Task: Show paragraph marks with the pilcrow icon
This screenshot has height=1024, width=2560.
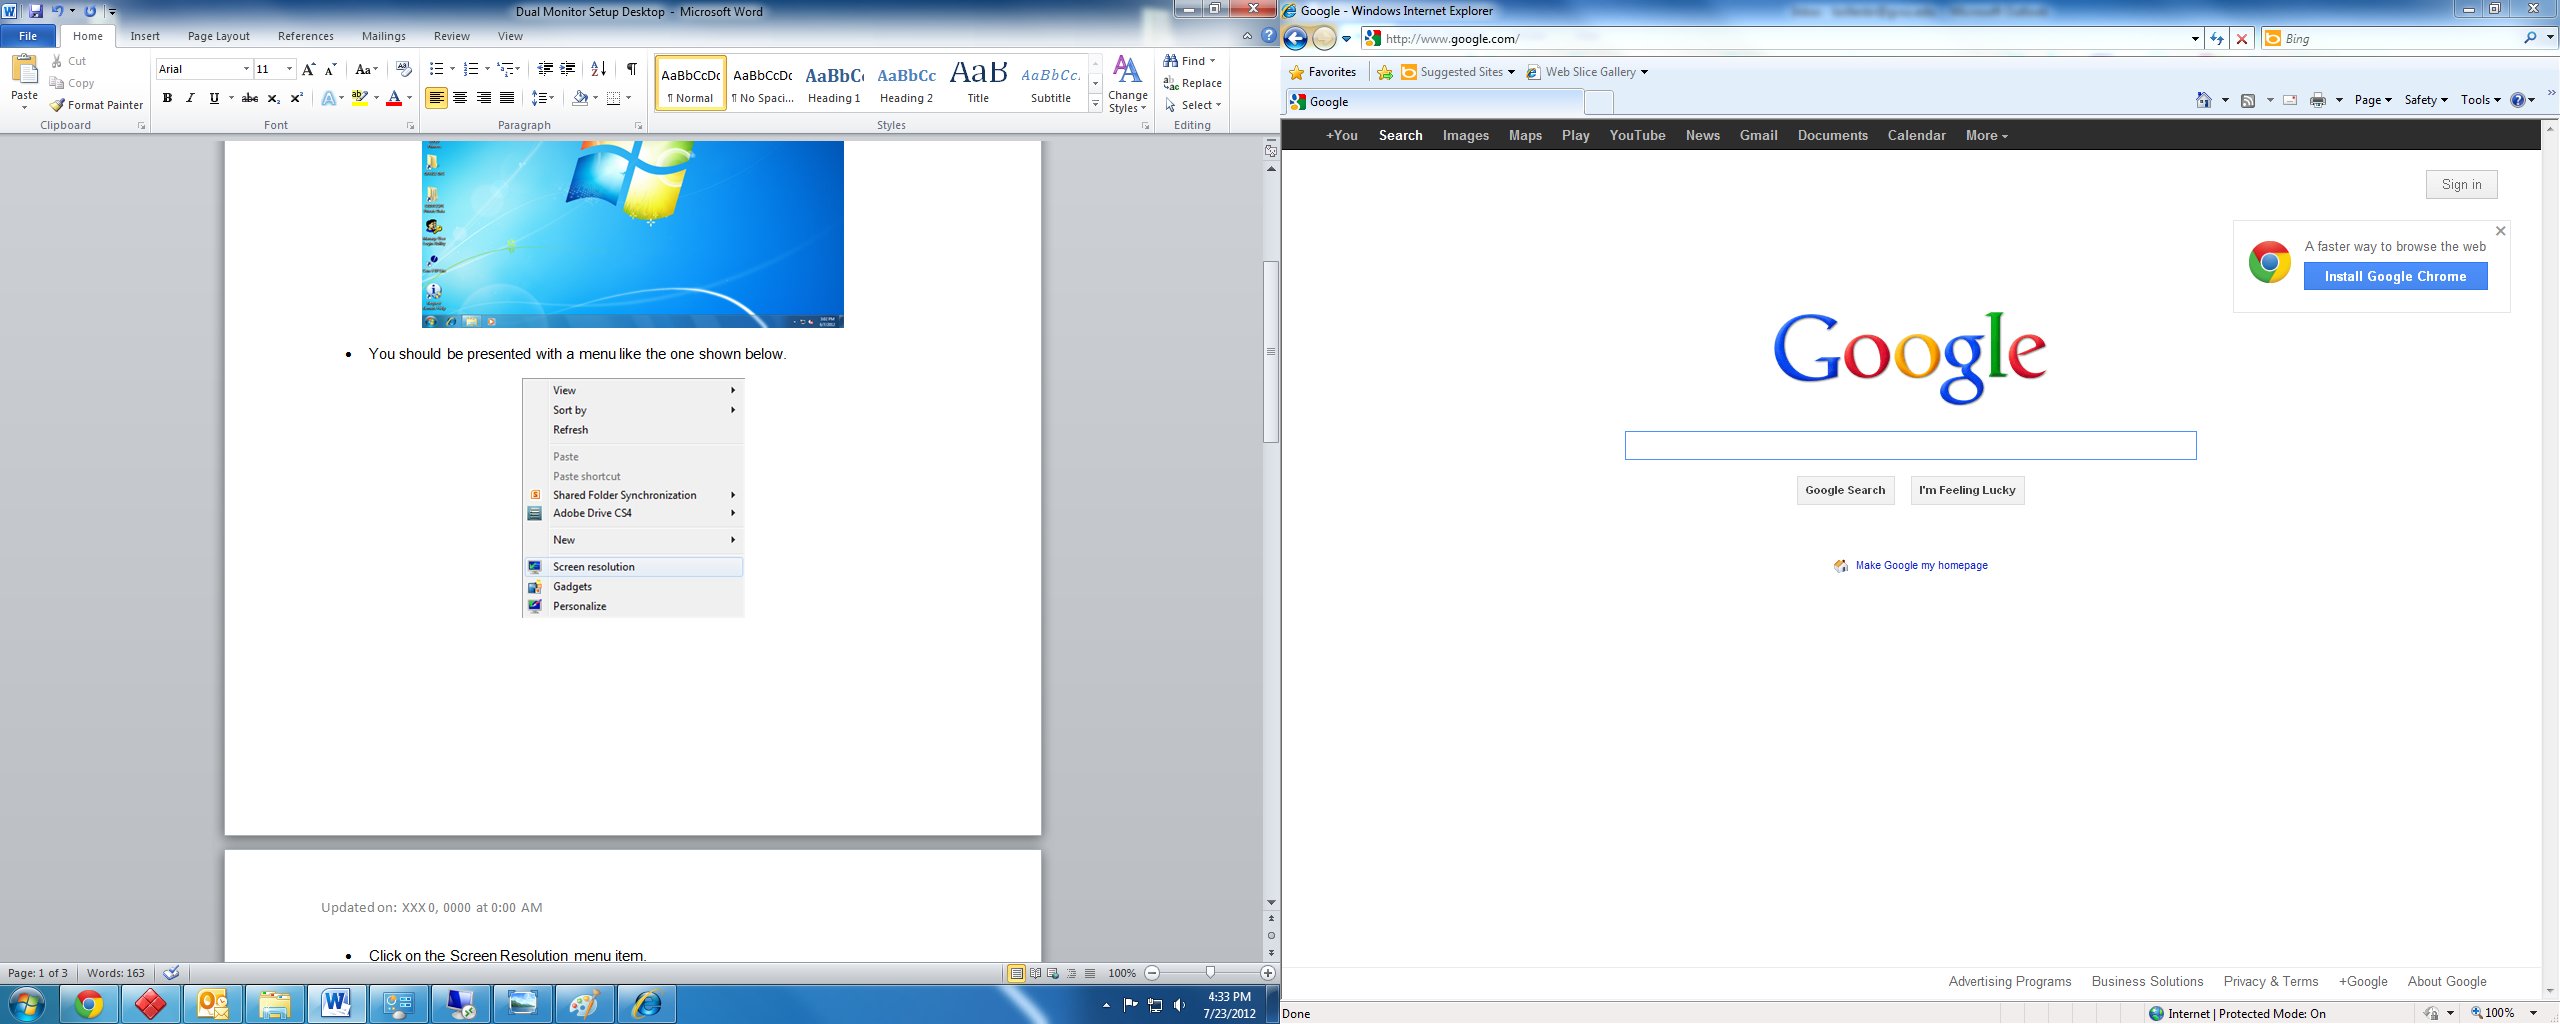Action: point(631,69)
